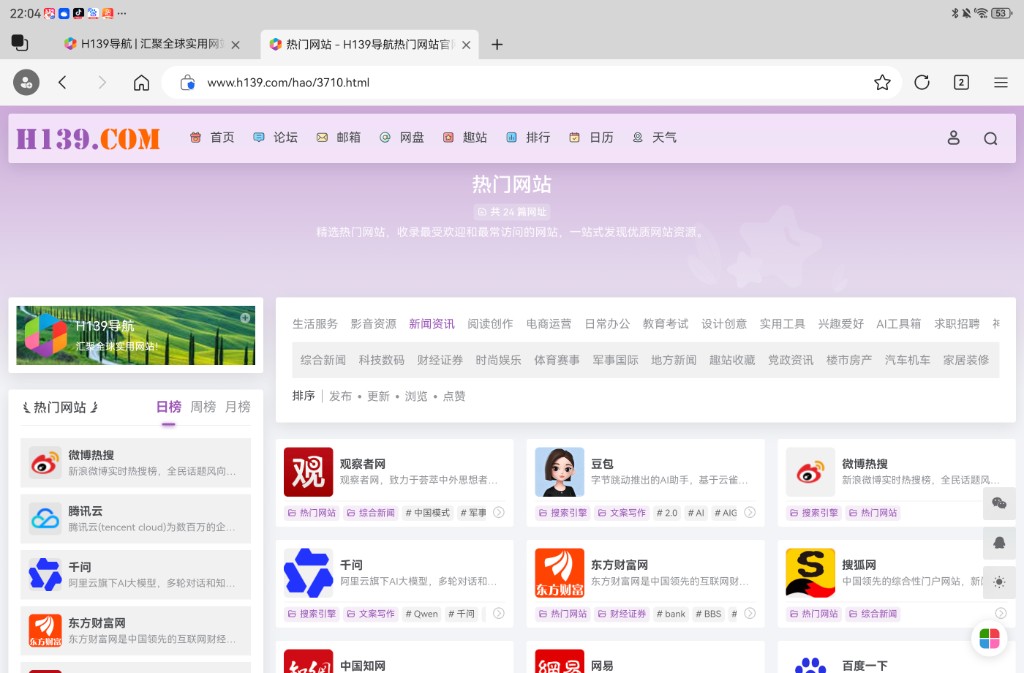Screen dimensions: 1024x673
Task: Open 观察者网 red logo icon
Action: pos(308,472)
